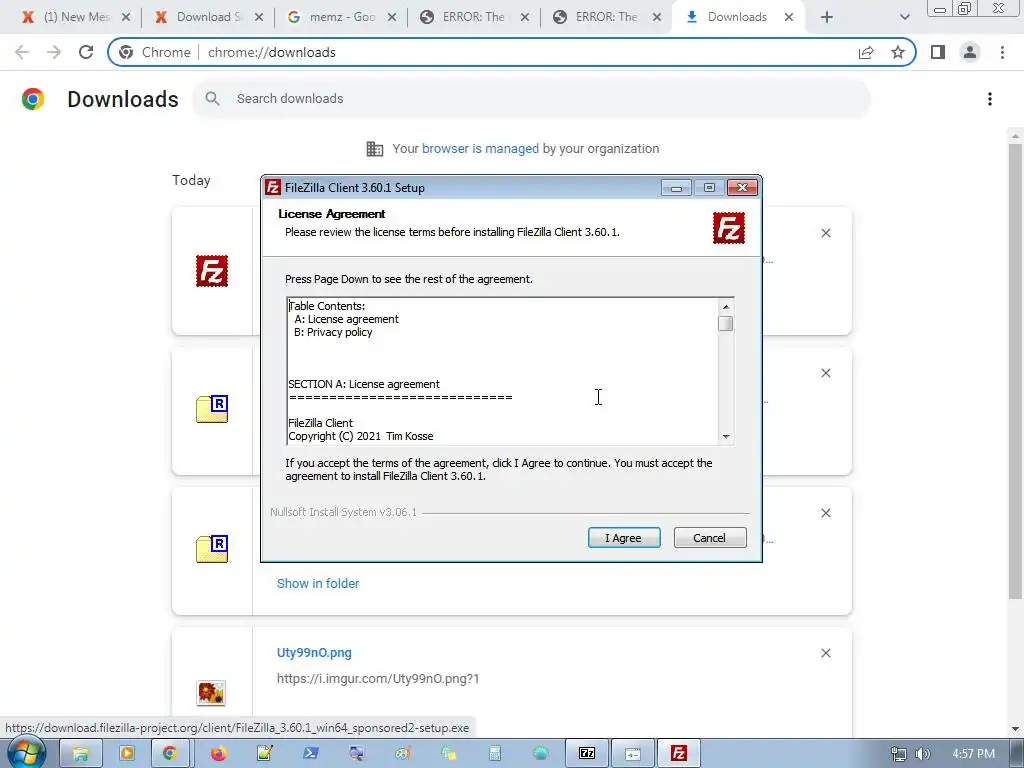Click the FileZilla logo in setup header
Screen dimensions: 1024x768
728,229
